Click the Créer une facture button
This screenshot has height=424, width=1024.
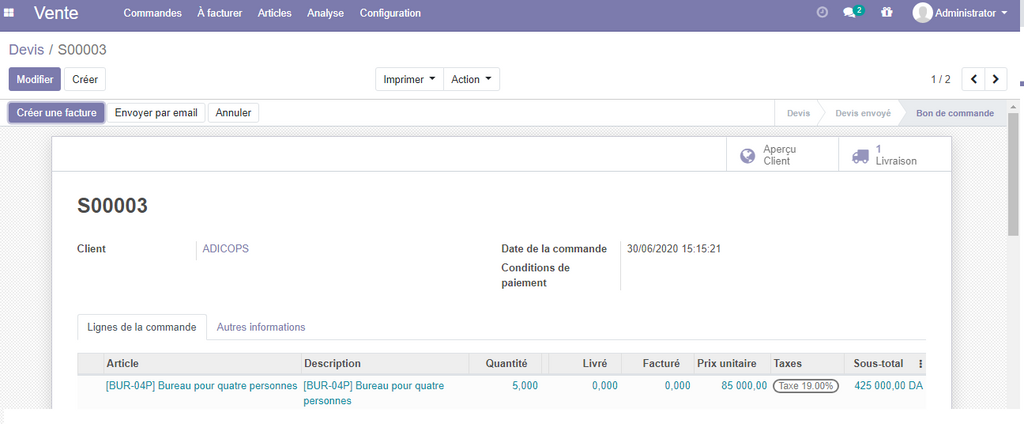56,113
